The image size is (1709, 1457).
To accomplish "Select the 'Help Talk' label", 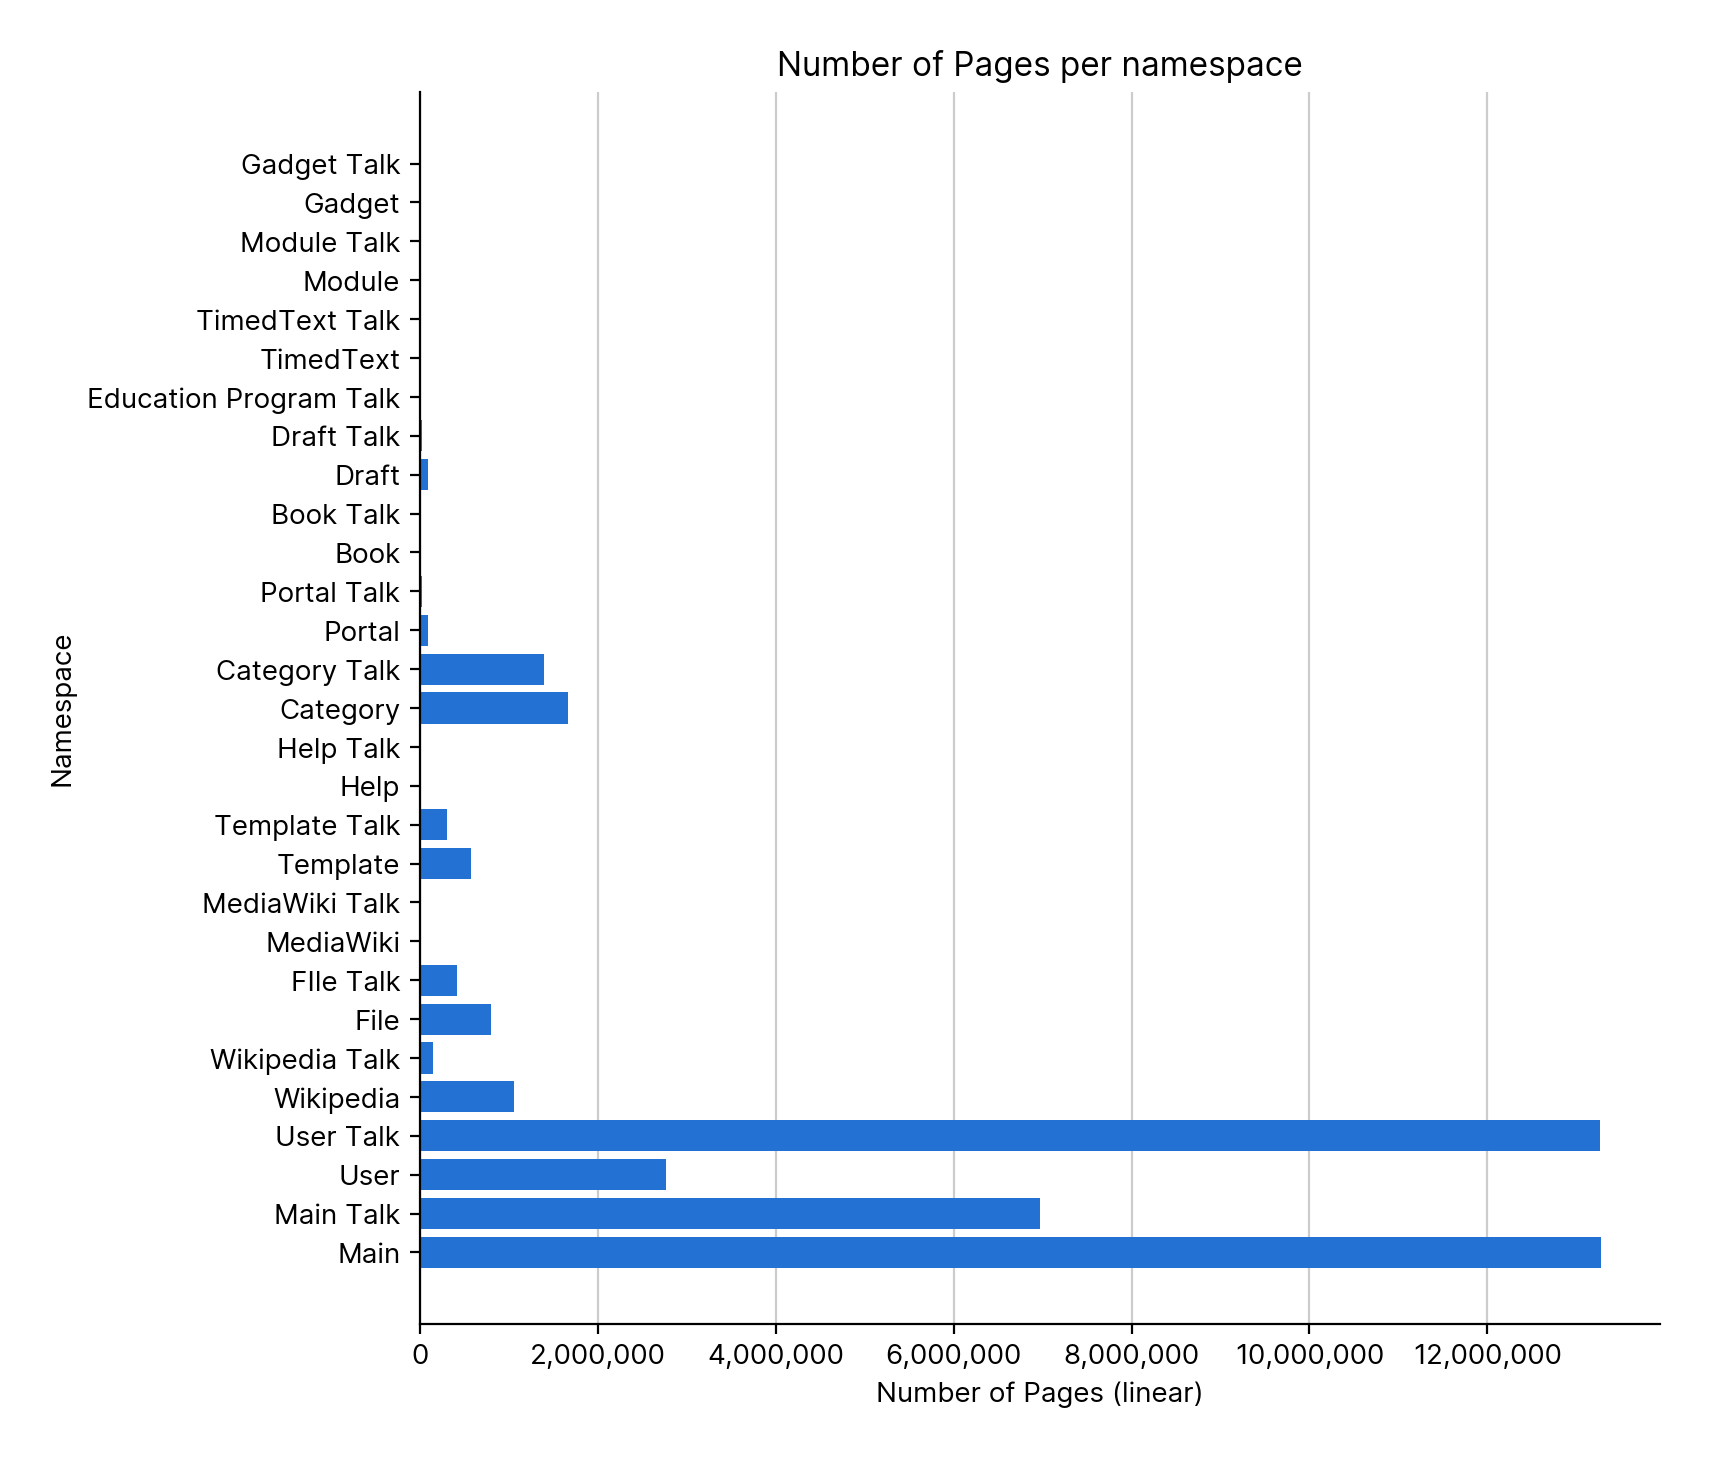I will 338,748.
